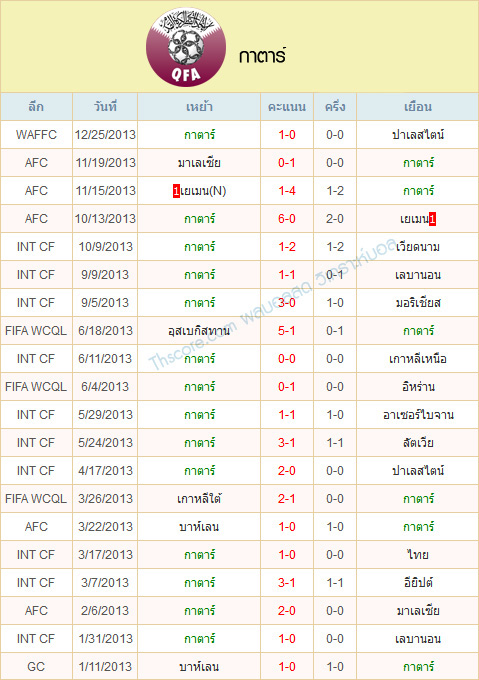
Task: Select away team ปาเลสไตน์ on 4/17/2013
Action: (418, 471)
